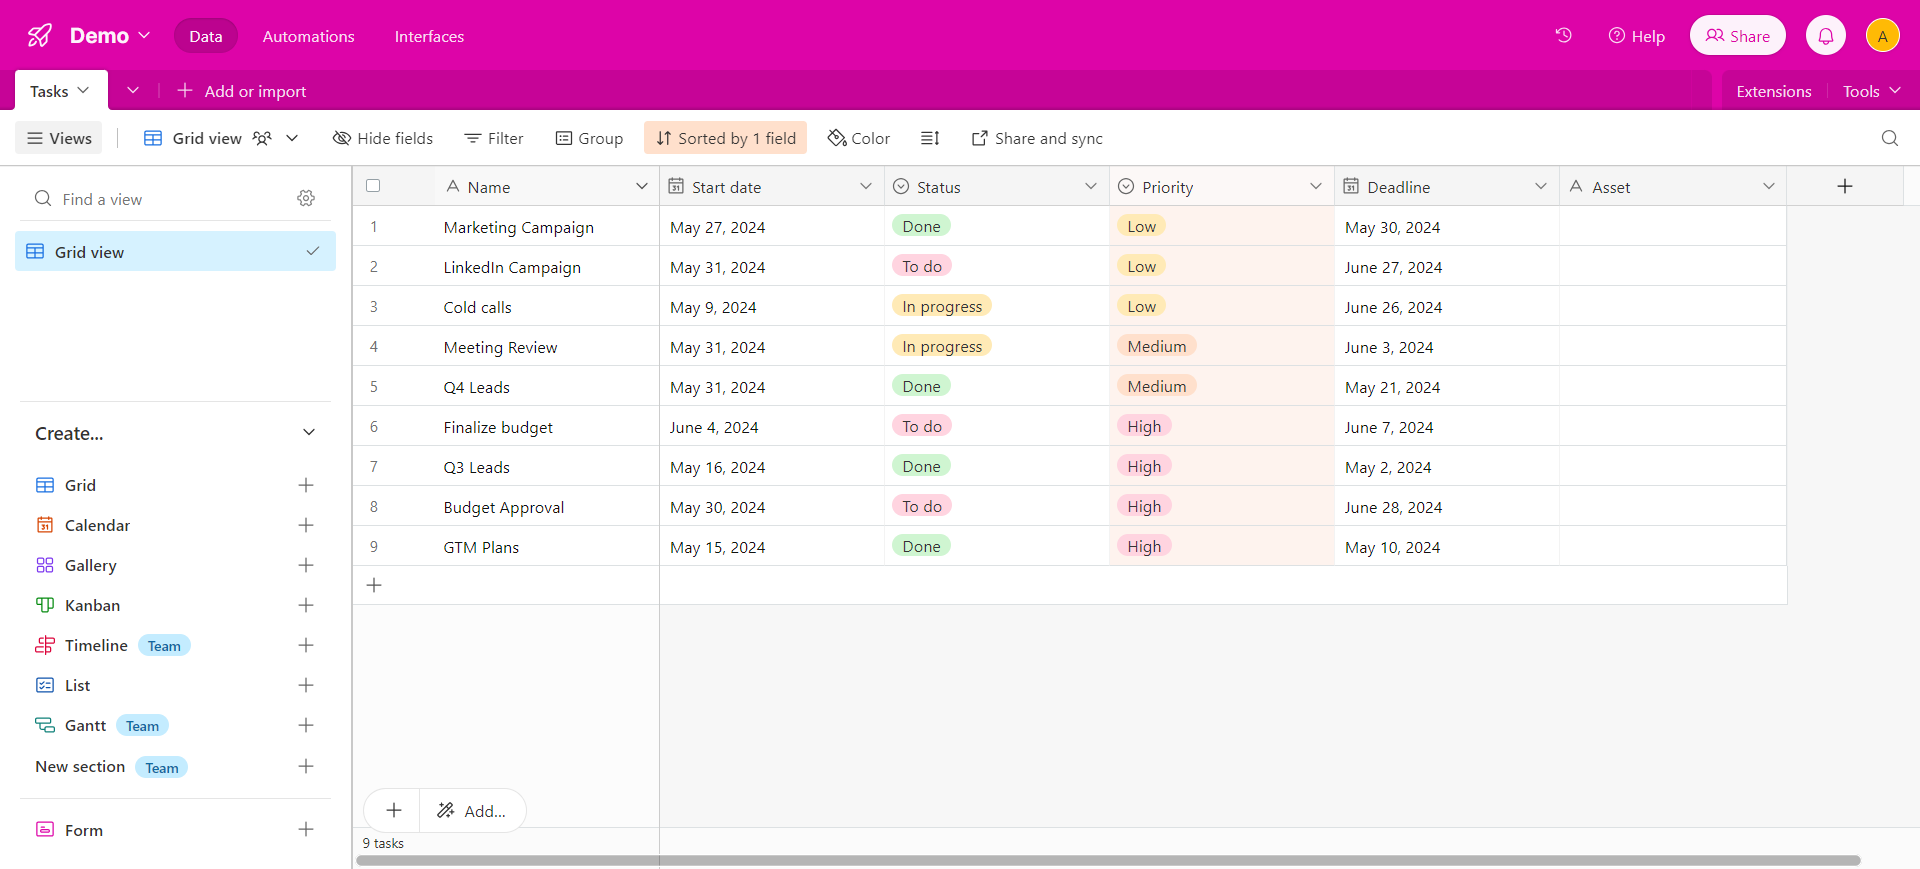Open Grid view options chevron in toolbar
Image resolution: width=1920 pixels, height=869 pixels.
pyautogui.click(x=292, y=138)
